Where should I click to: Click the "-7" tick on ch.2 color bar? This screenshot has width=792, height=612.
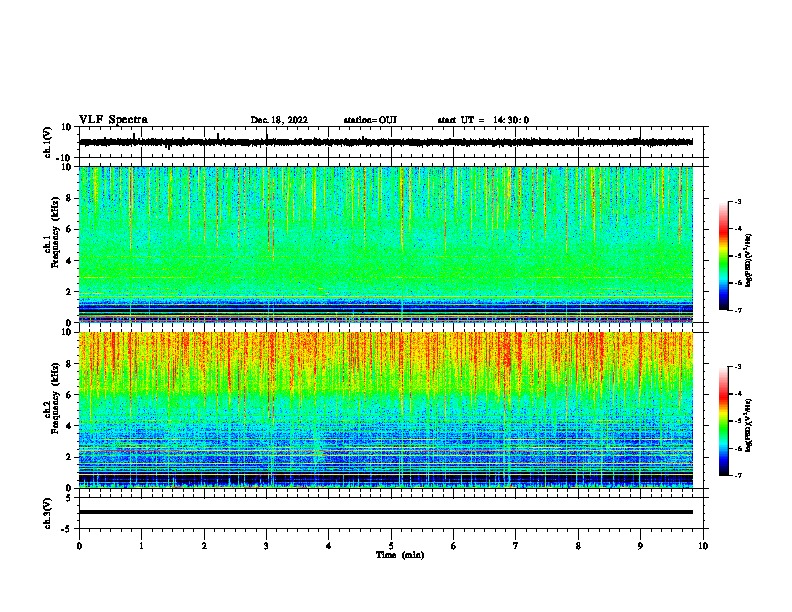pyautogui.click(x=737, y=475)
